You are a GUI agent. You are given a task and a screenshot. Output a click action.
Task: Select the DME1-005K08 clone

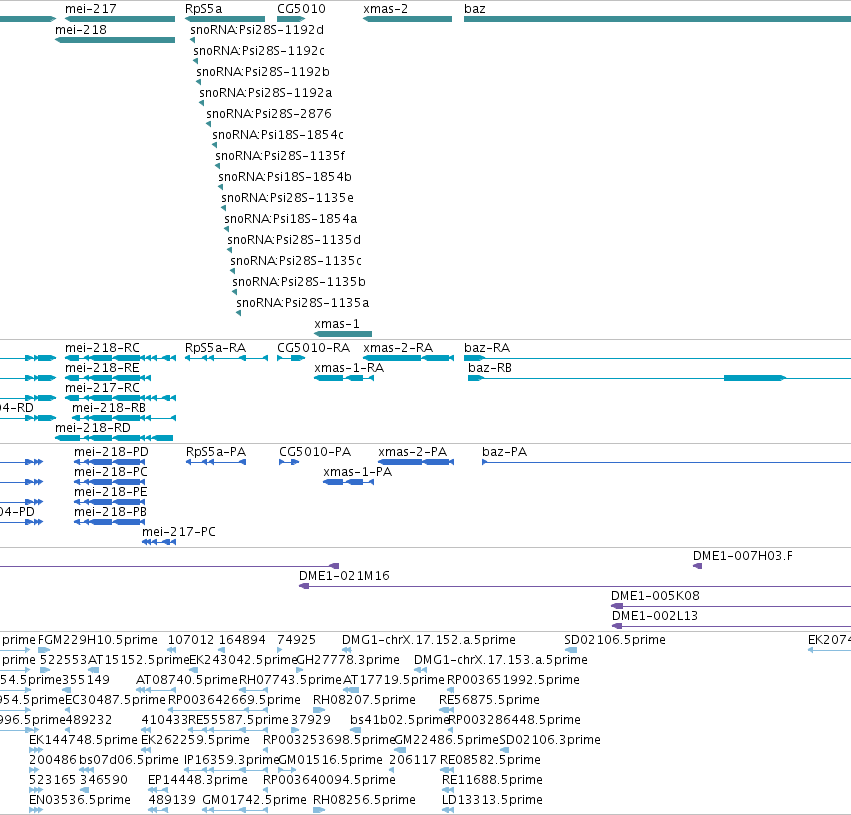[731, 606]
